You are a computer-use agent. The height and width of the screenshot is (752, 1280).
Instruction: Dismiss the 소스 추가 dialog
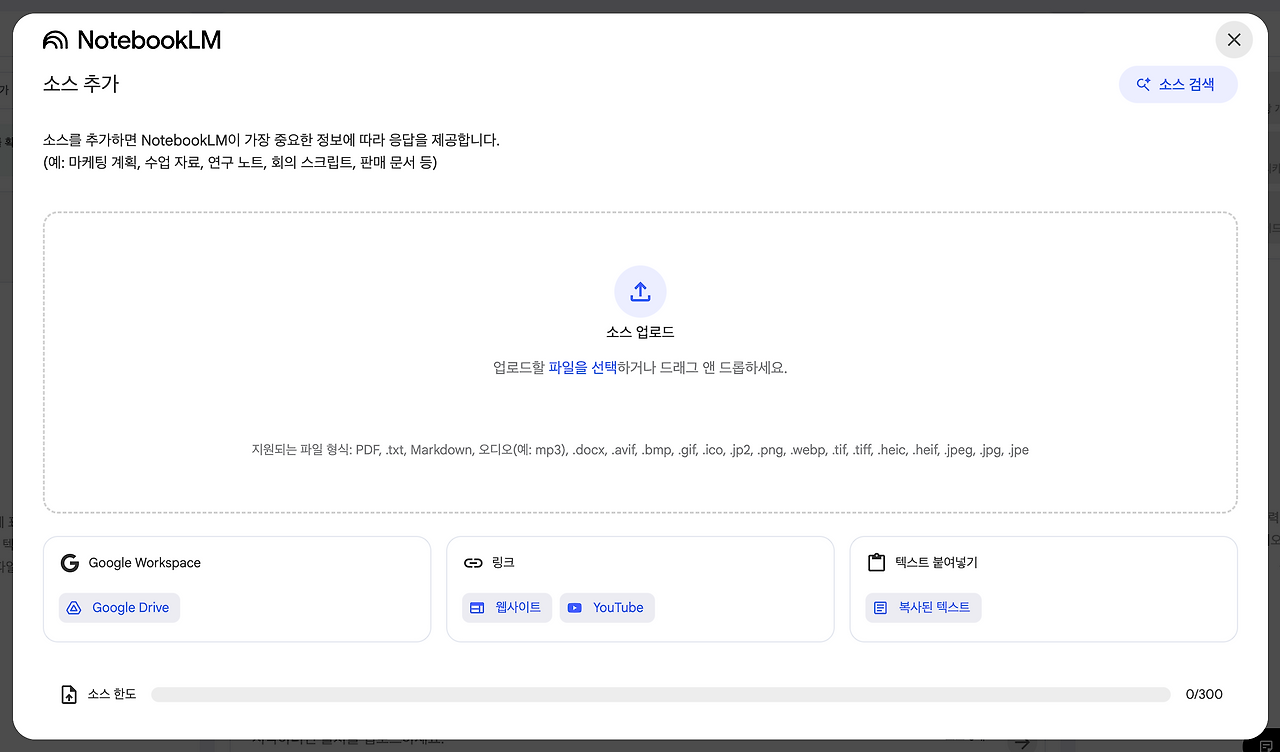coord(1234,40)
